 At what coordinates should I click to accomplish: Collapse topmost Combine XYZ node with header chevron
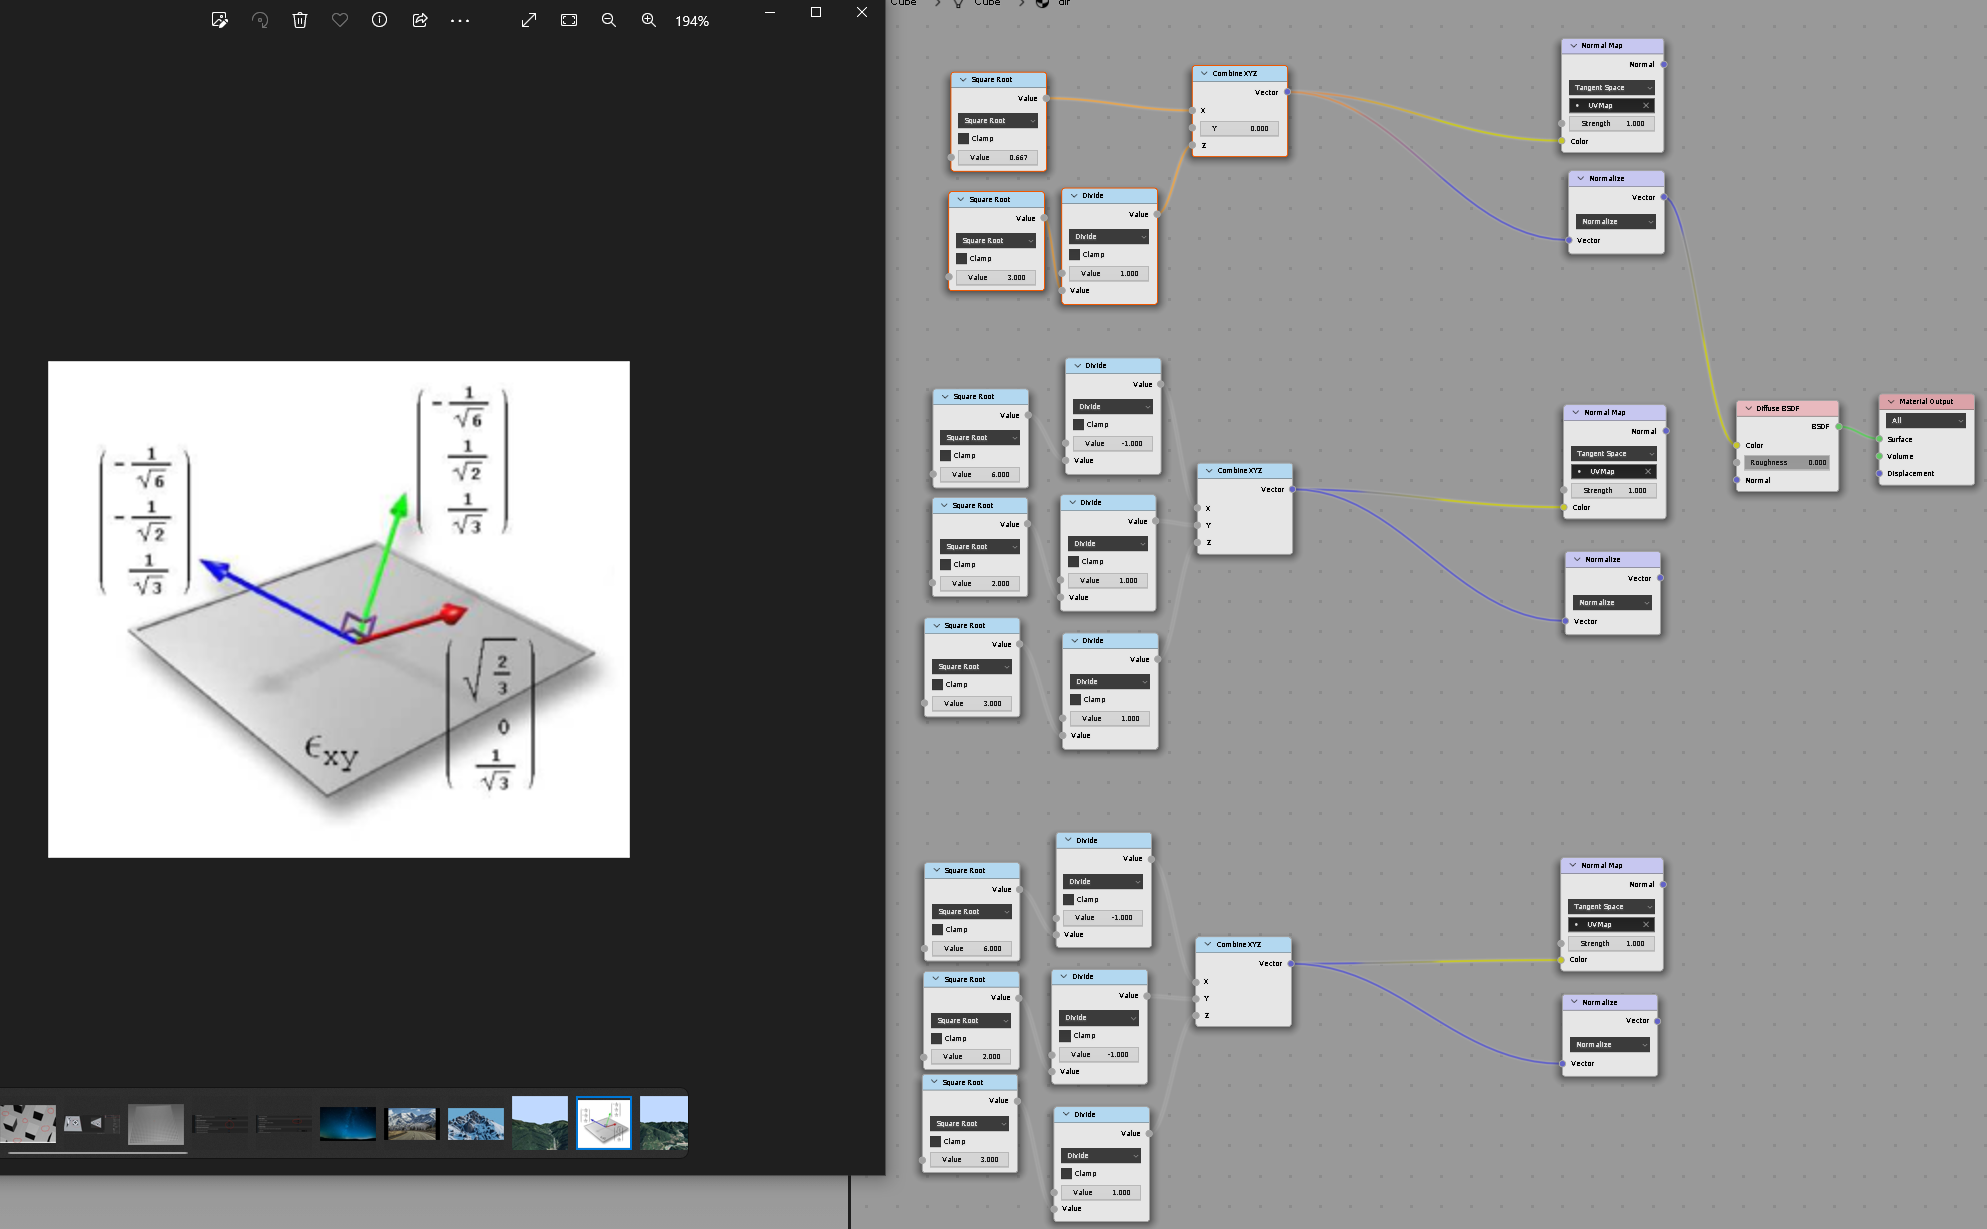[1205, 74]
